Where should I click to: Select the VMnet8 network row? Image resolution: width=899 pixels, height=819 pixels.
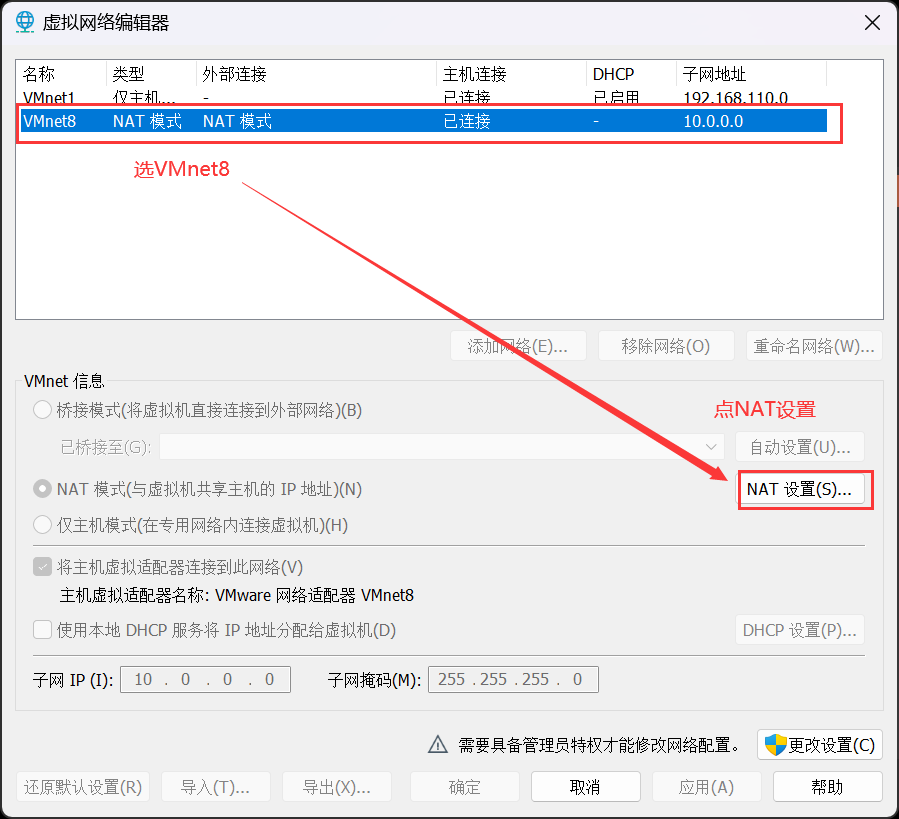pyautogui.click(x=423, y=121)
